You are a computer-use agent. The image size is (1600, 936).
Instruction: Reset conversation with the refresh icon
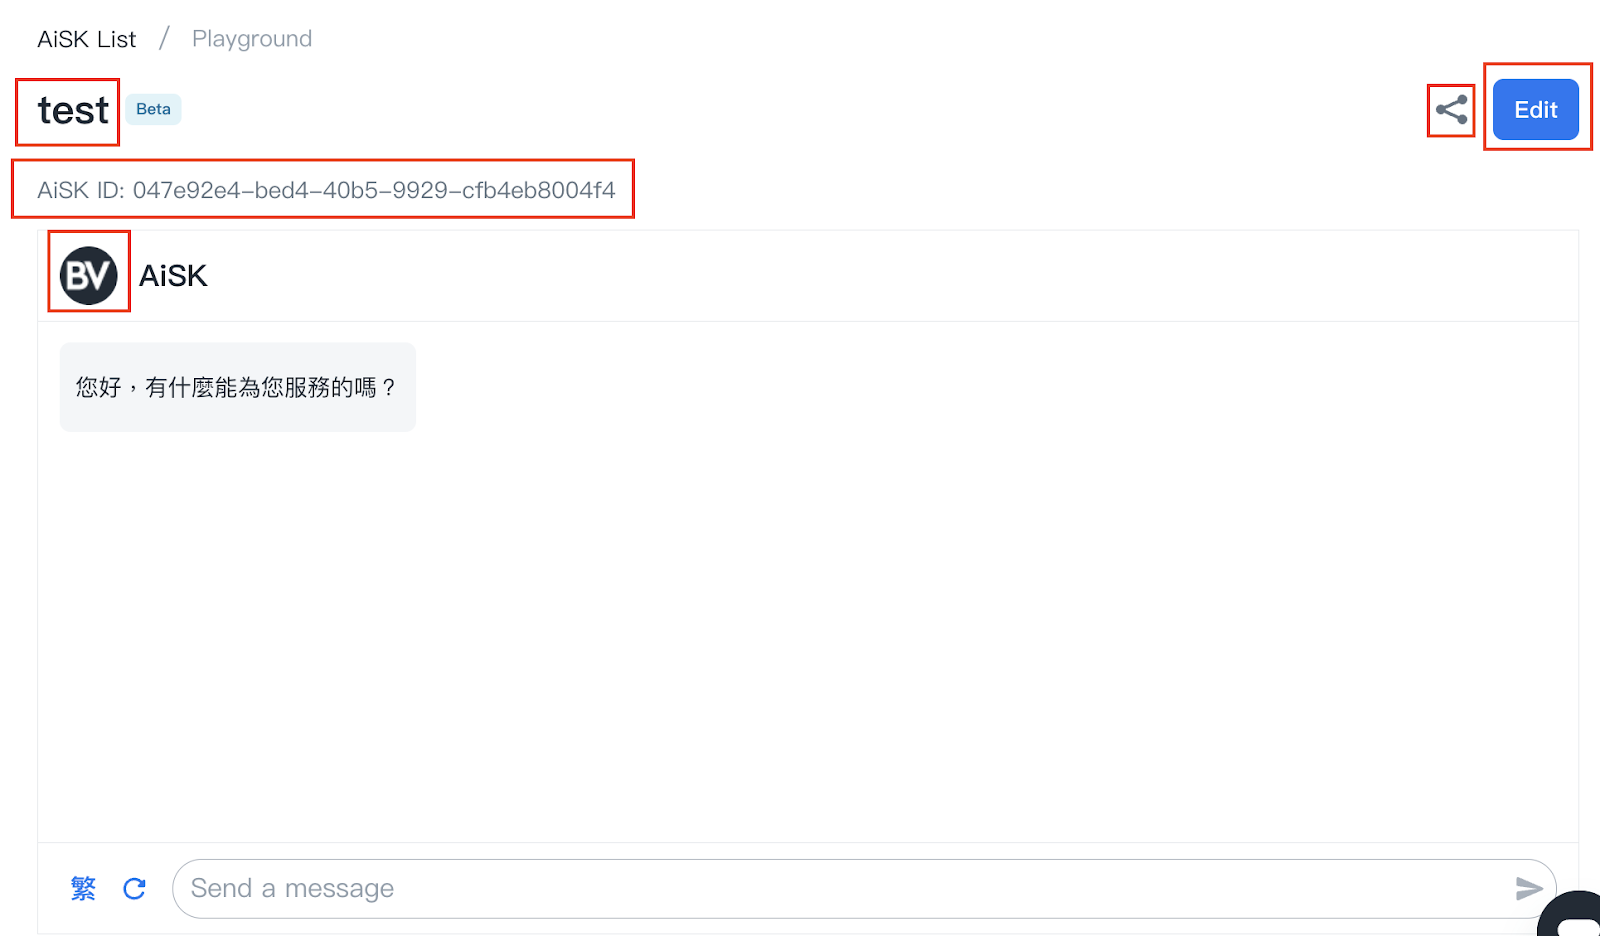coord(134,888)
